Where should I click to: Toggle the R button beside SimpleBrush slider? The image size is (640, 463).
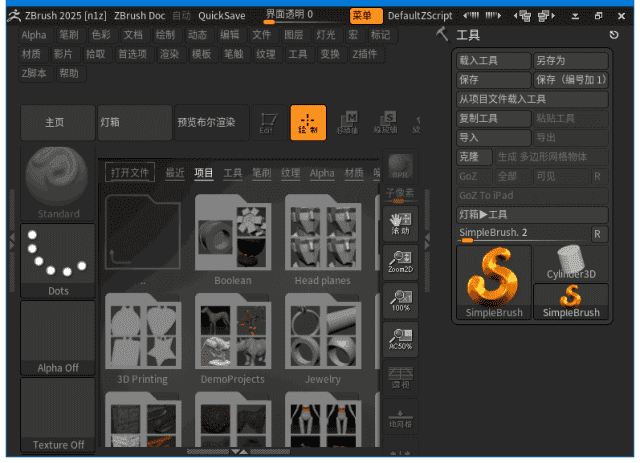click(x=598, y=234)
